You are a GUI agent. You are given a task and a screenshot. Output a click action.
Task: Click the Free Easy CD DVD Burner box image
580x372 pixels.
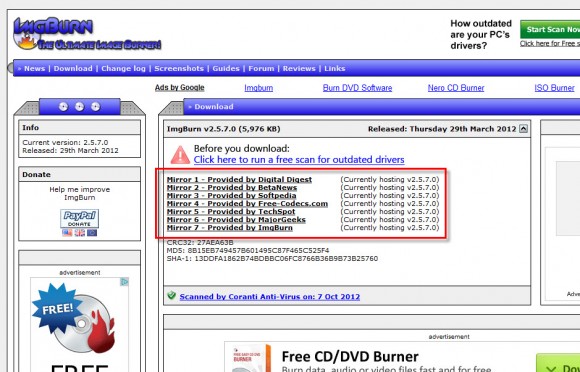point(252,359)
